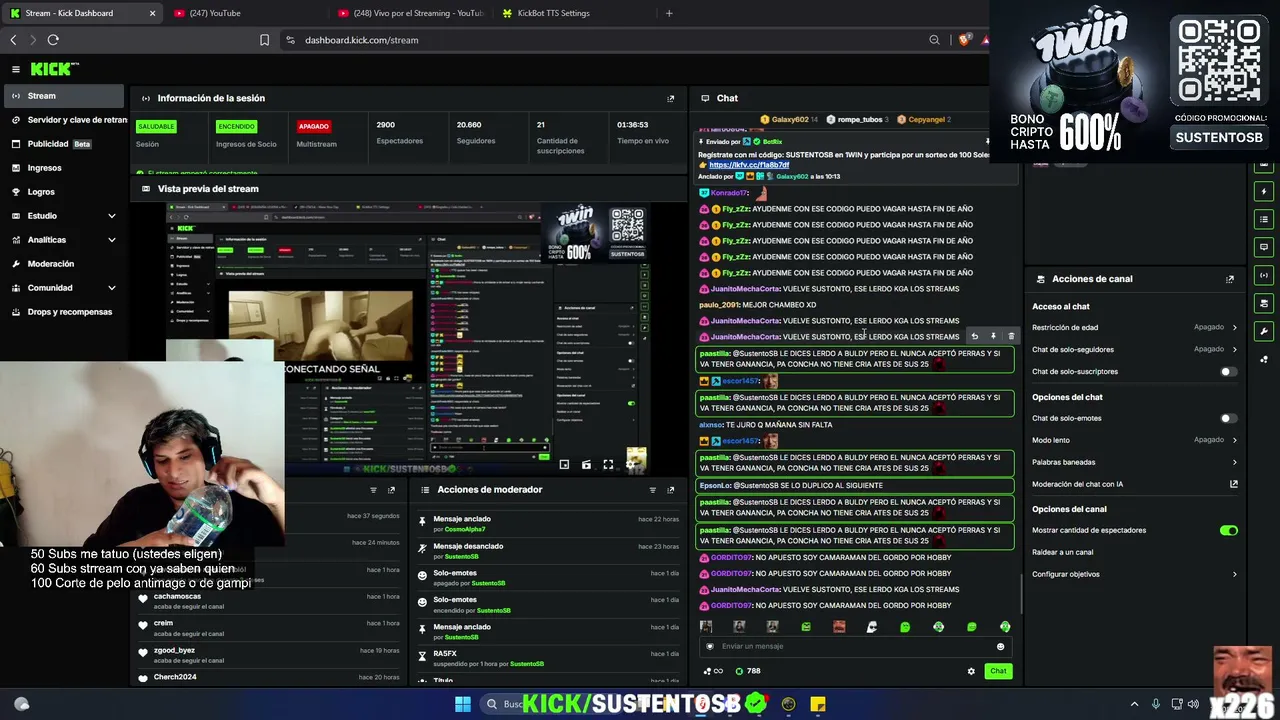The height and width of the screenshot is (720, 1280).
Task: Pop out the activity feed panel
Action: point(391,490)
